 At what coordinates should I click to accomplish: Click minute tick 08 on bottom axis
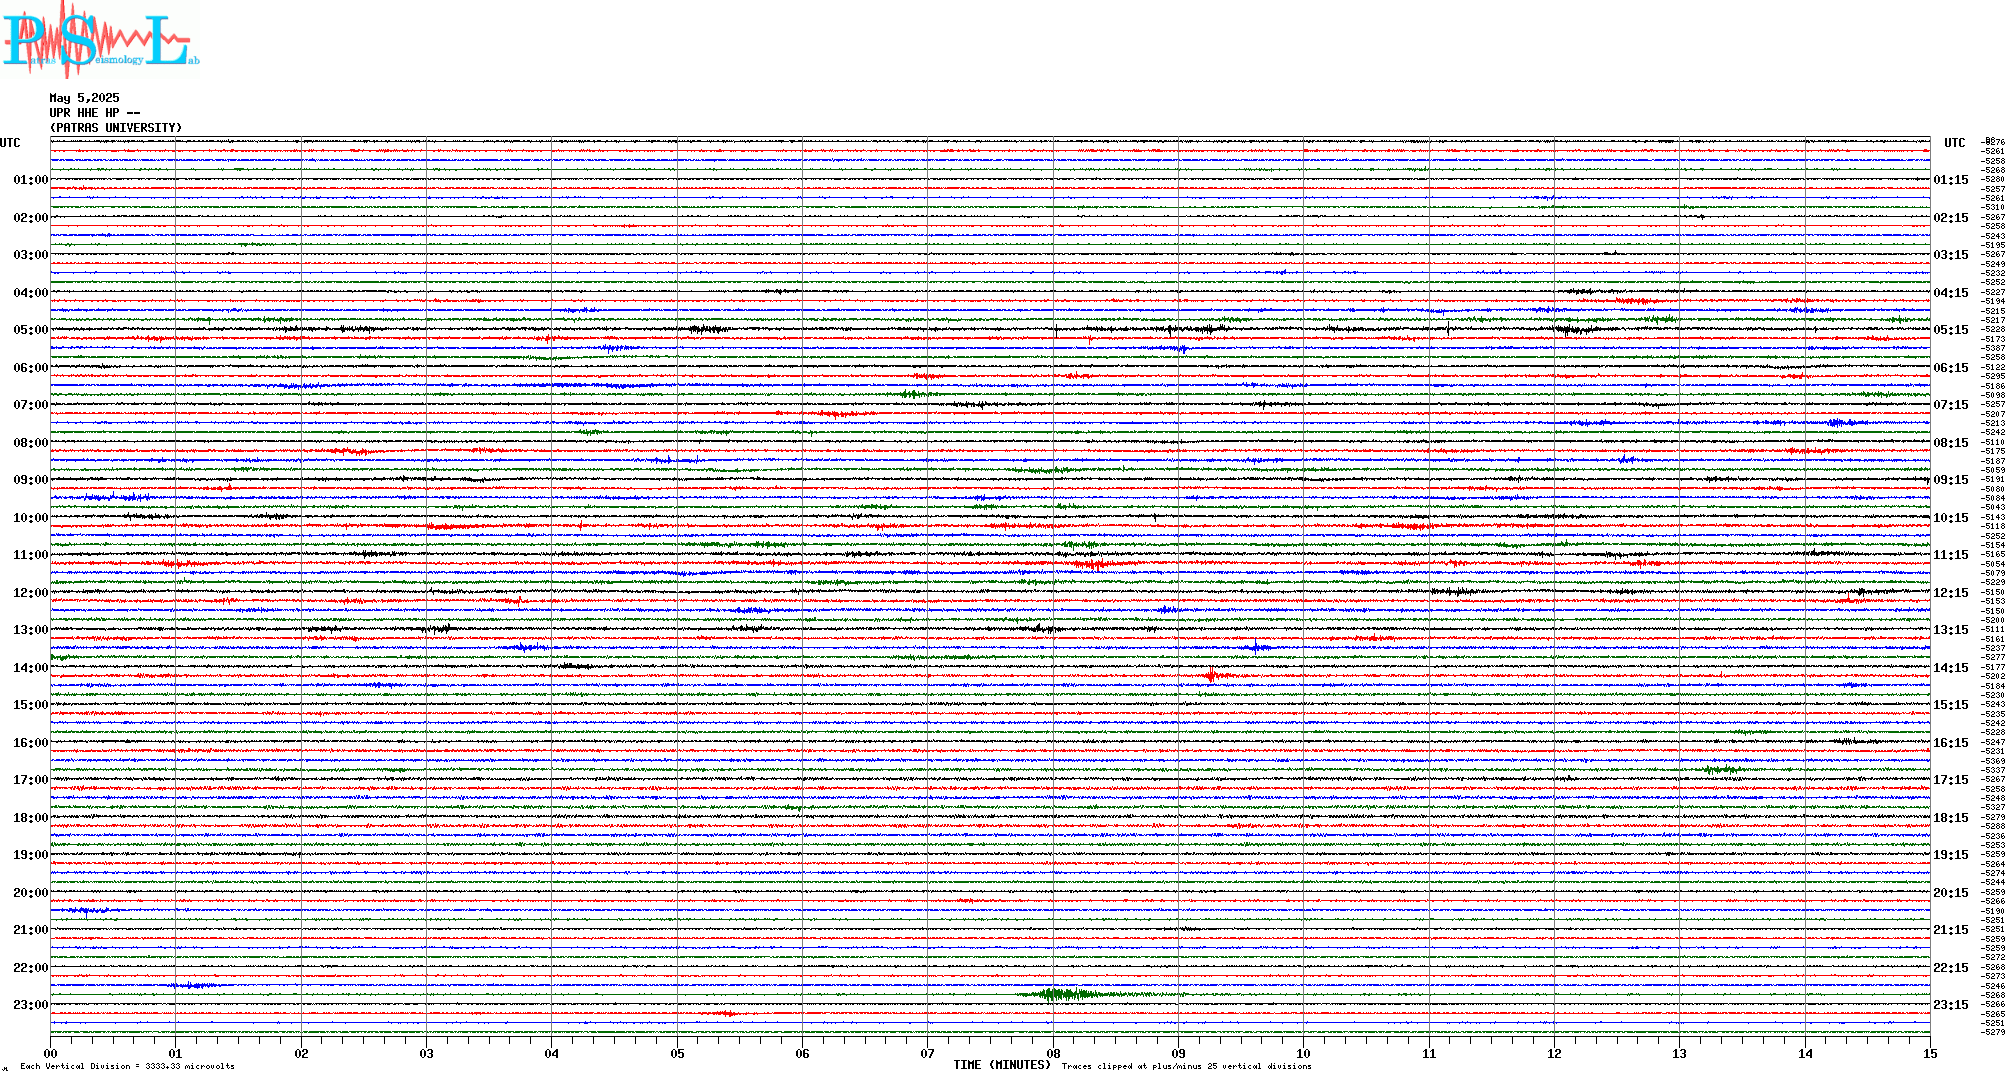click(x=1053, y=1053)
